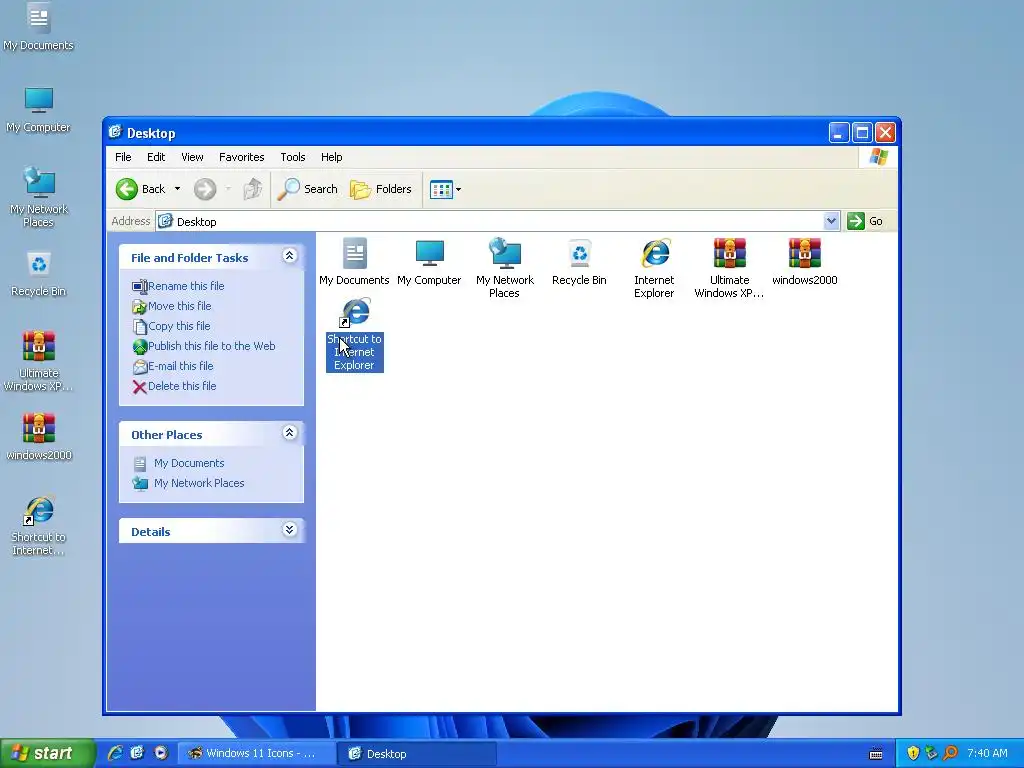This screenshot has width=1024, height=768.
Task: Open the Back history dropdown arrow
Action: point(177,189)
